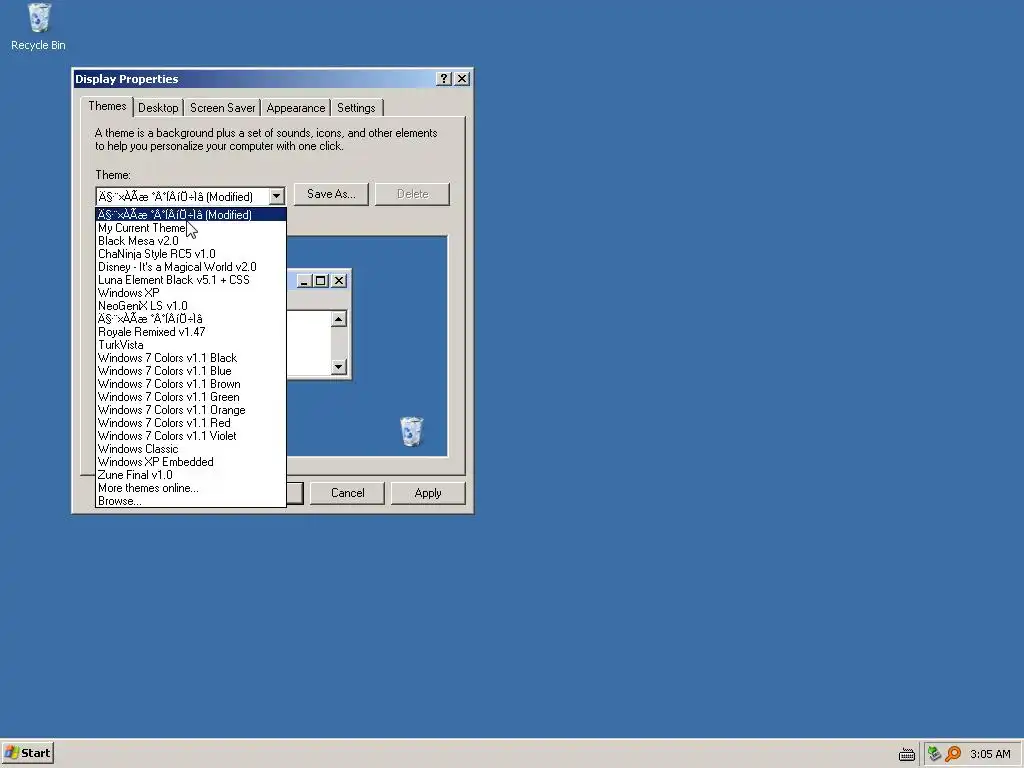Click the Apply button
1024x768 pixels.
click(428, 493)
